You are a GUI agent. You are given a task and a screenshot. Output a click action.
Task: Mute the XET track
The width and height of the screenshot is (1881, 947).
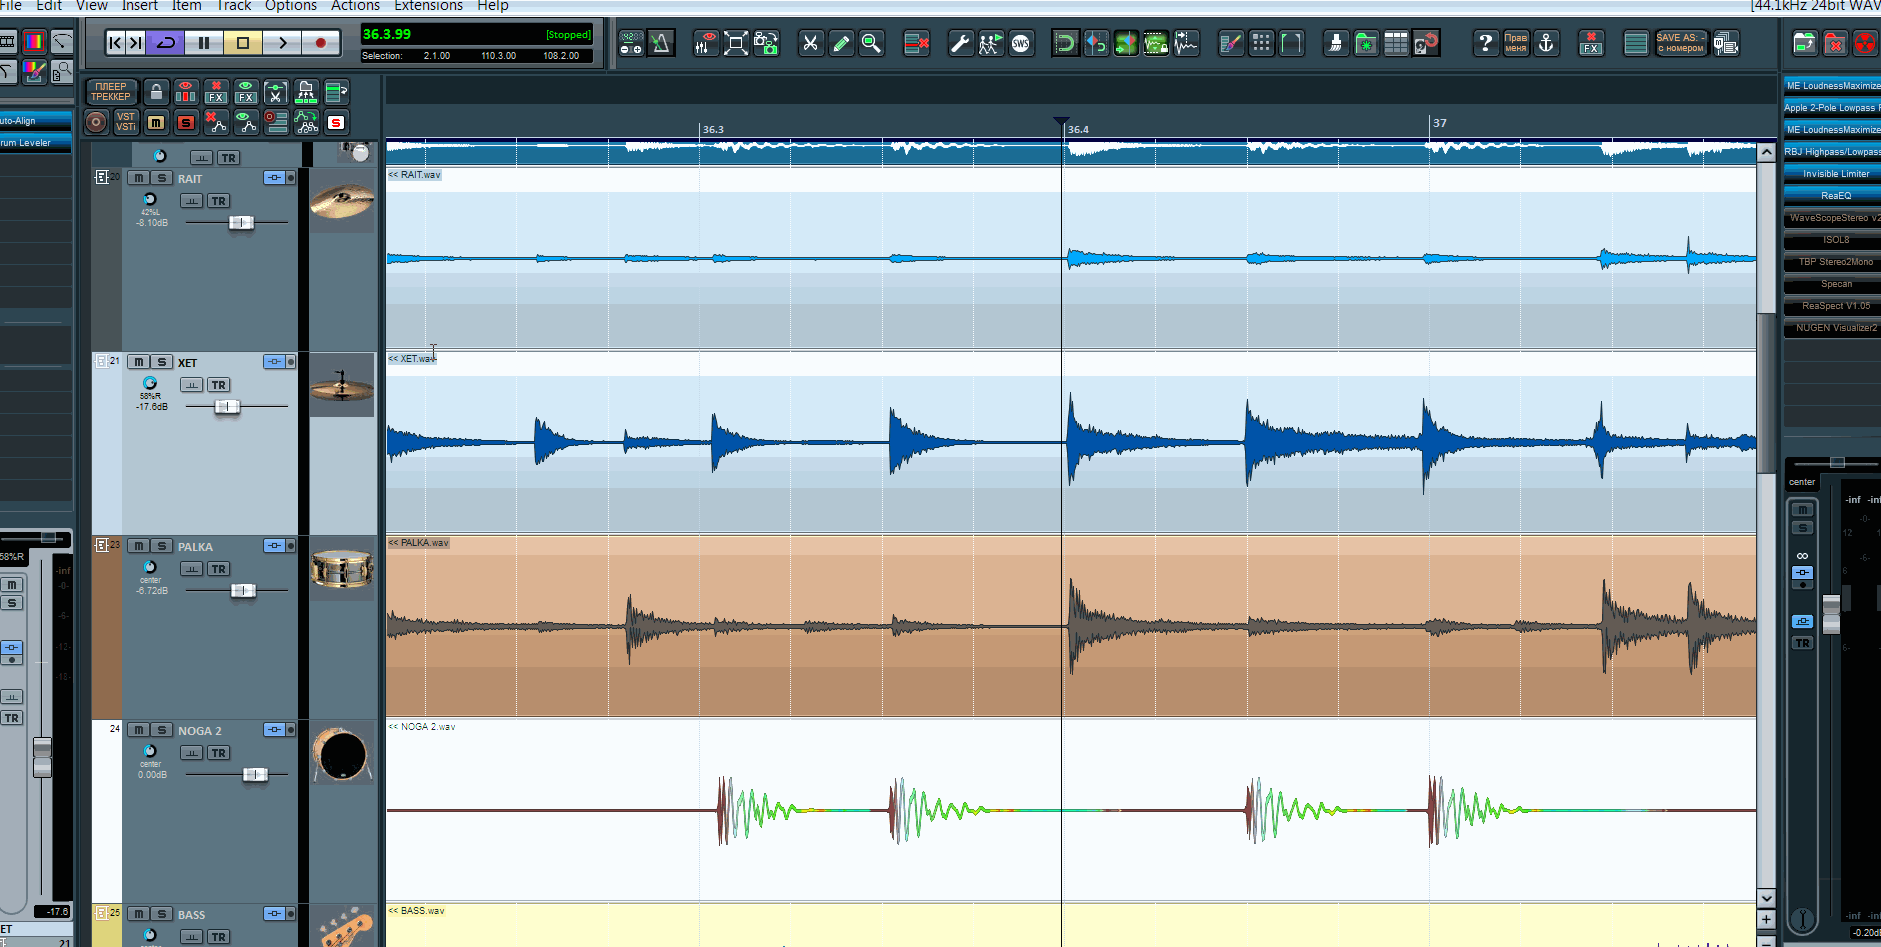(x=138, y=362)
